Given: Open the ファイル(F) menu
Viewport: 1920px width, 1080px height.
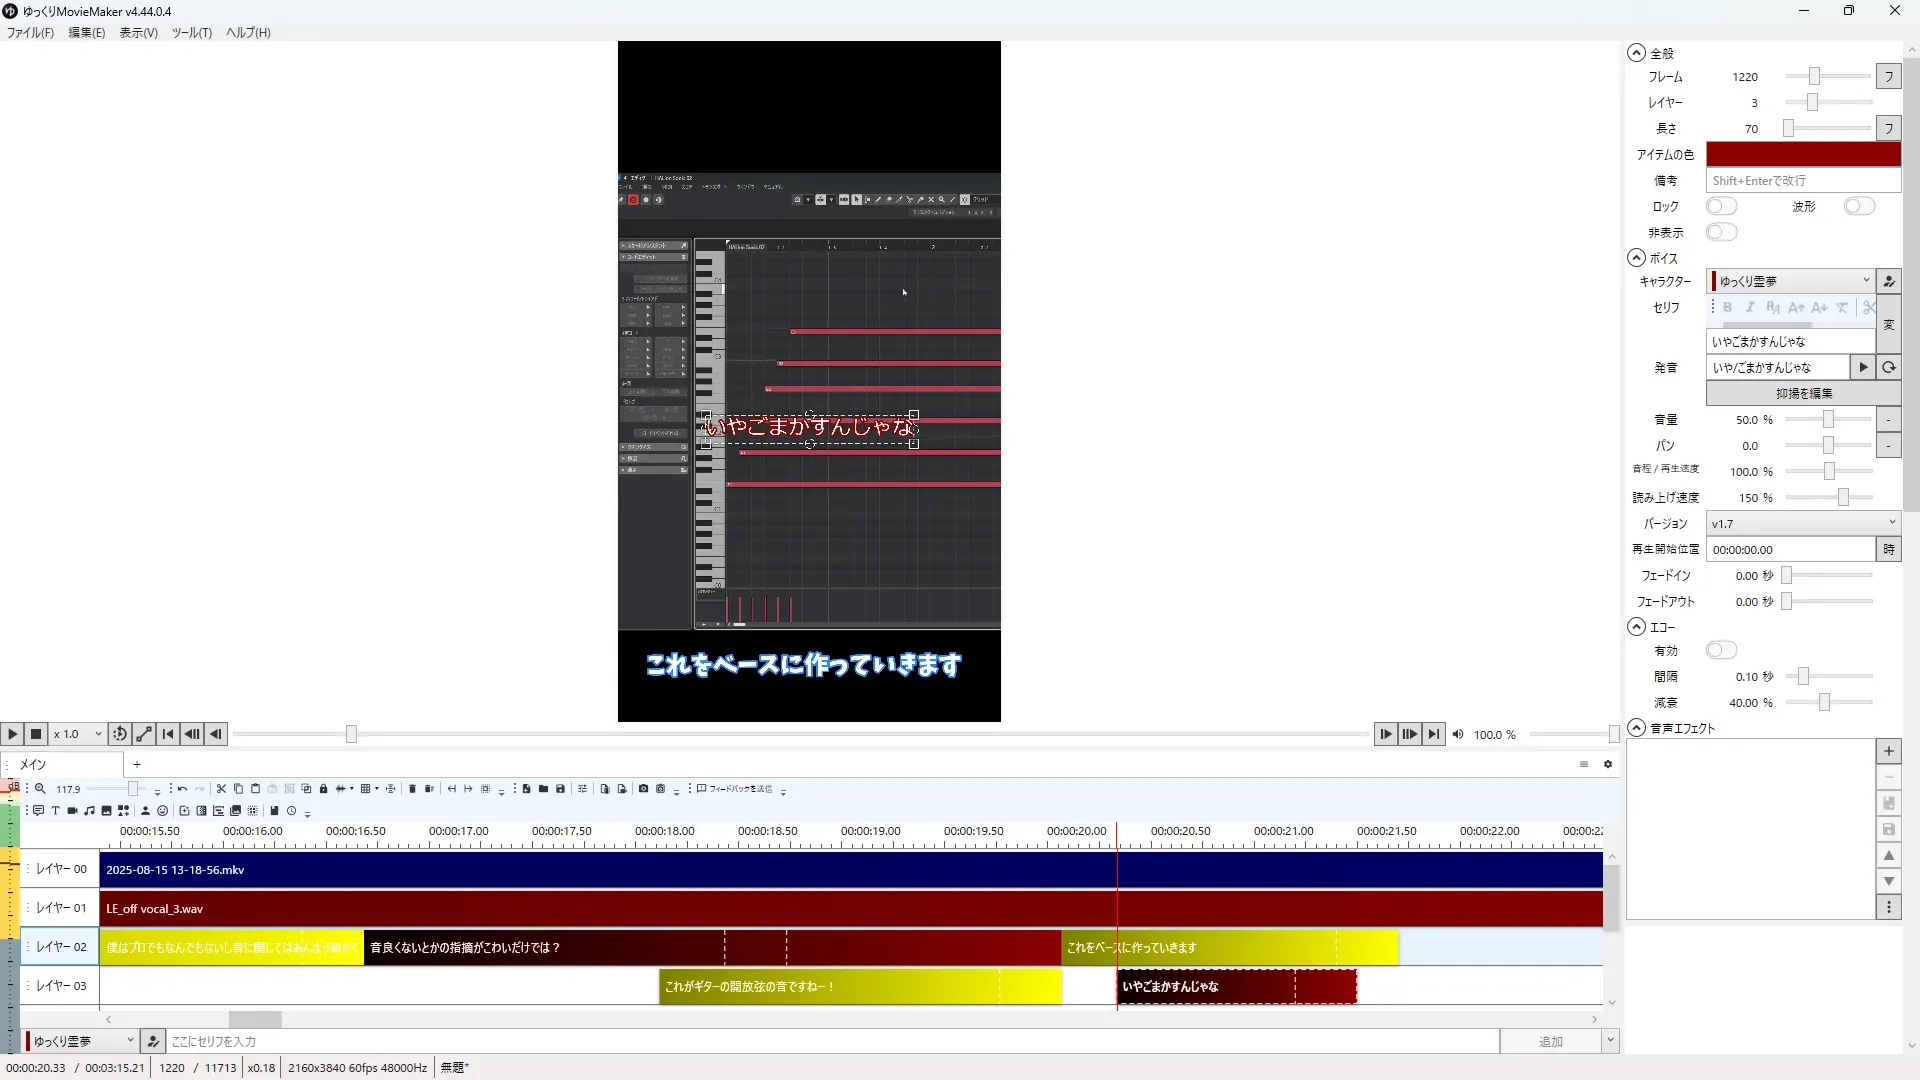Looking at the screenshot, I should coord(30,32).
